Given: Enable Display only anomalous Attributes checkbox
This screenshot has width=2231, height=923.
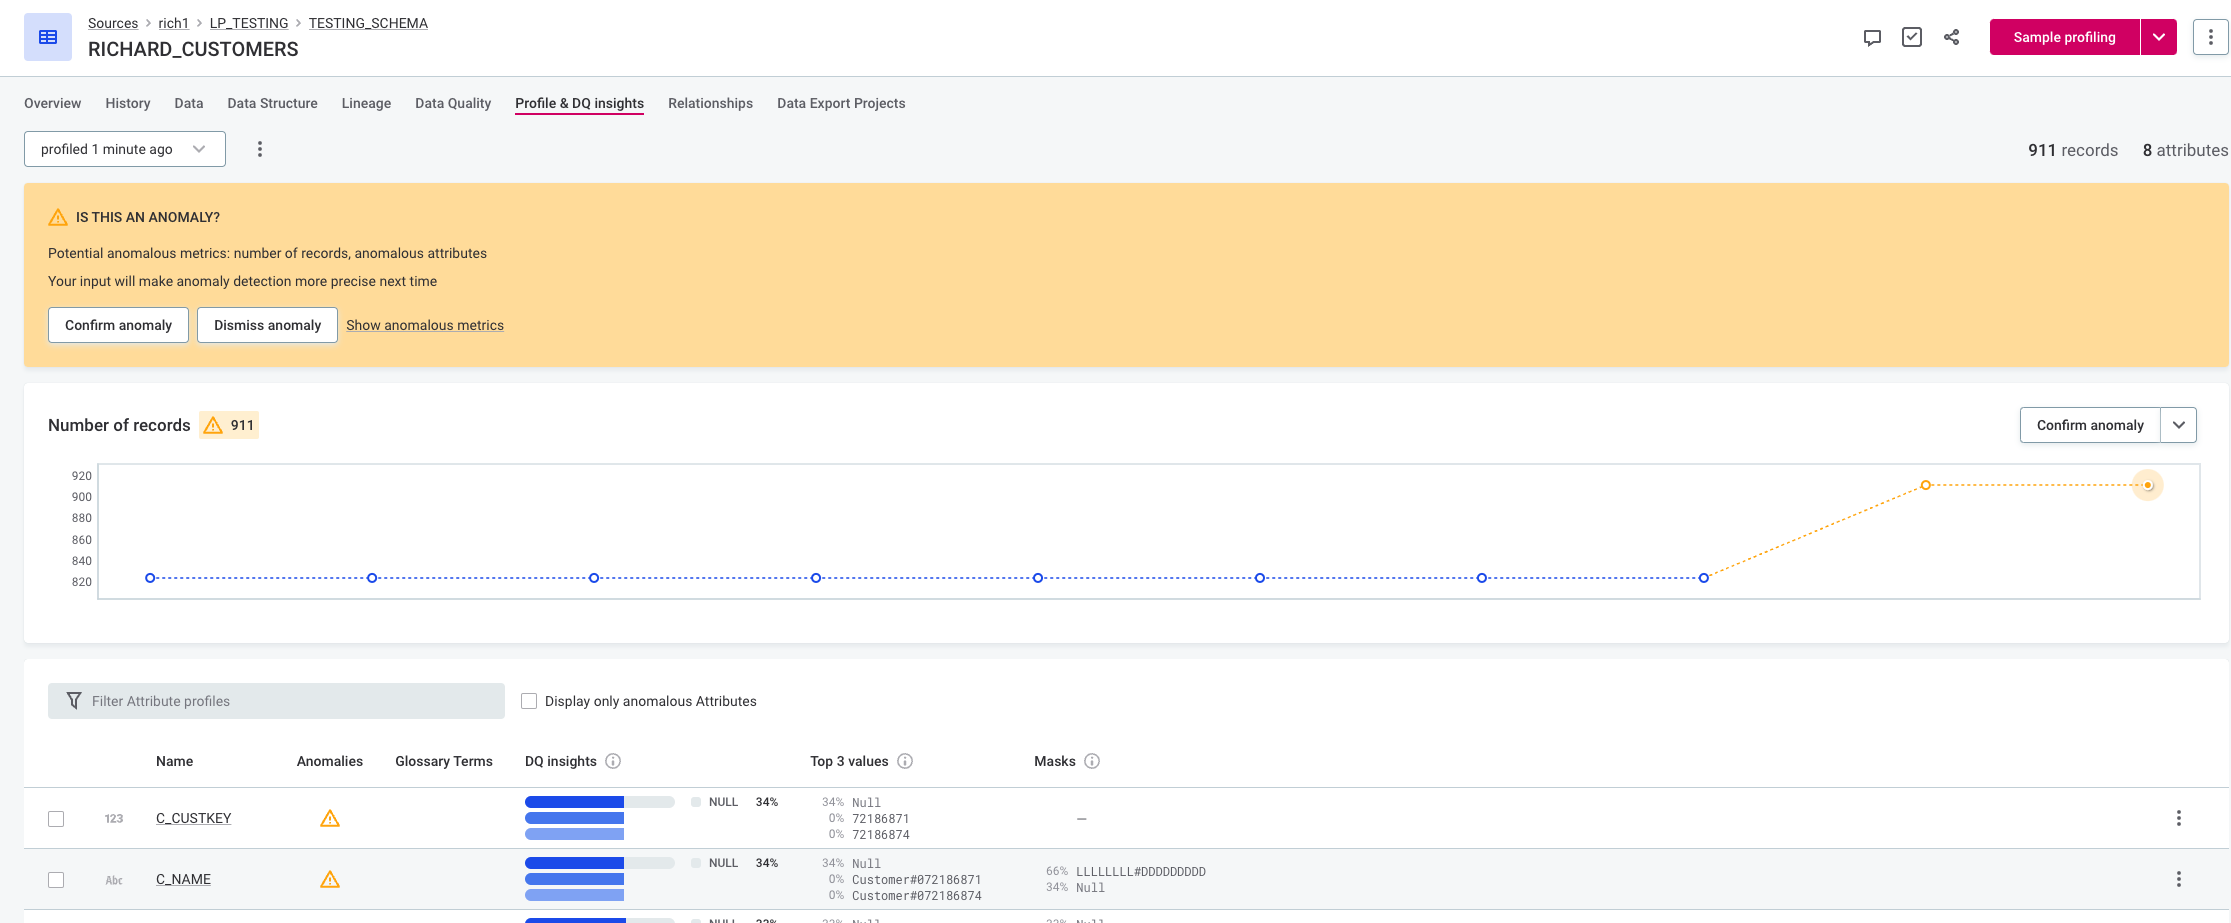Looking at the screenshot, I should point(529,701).
